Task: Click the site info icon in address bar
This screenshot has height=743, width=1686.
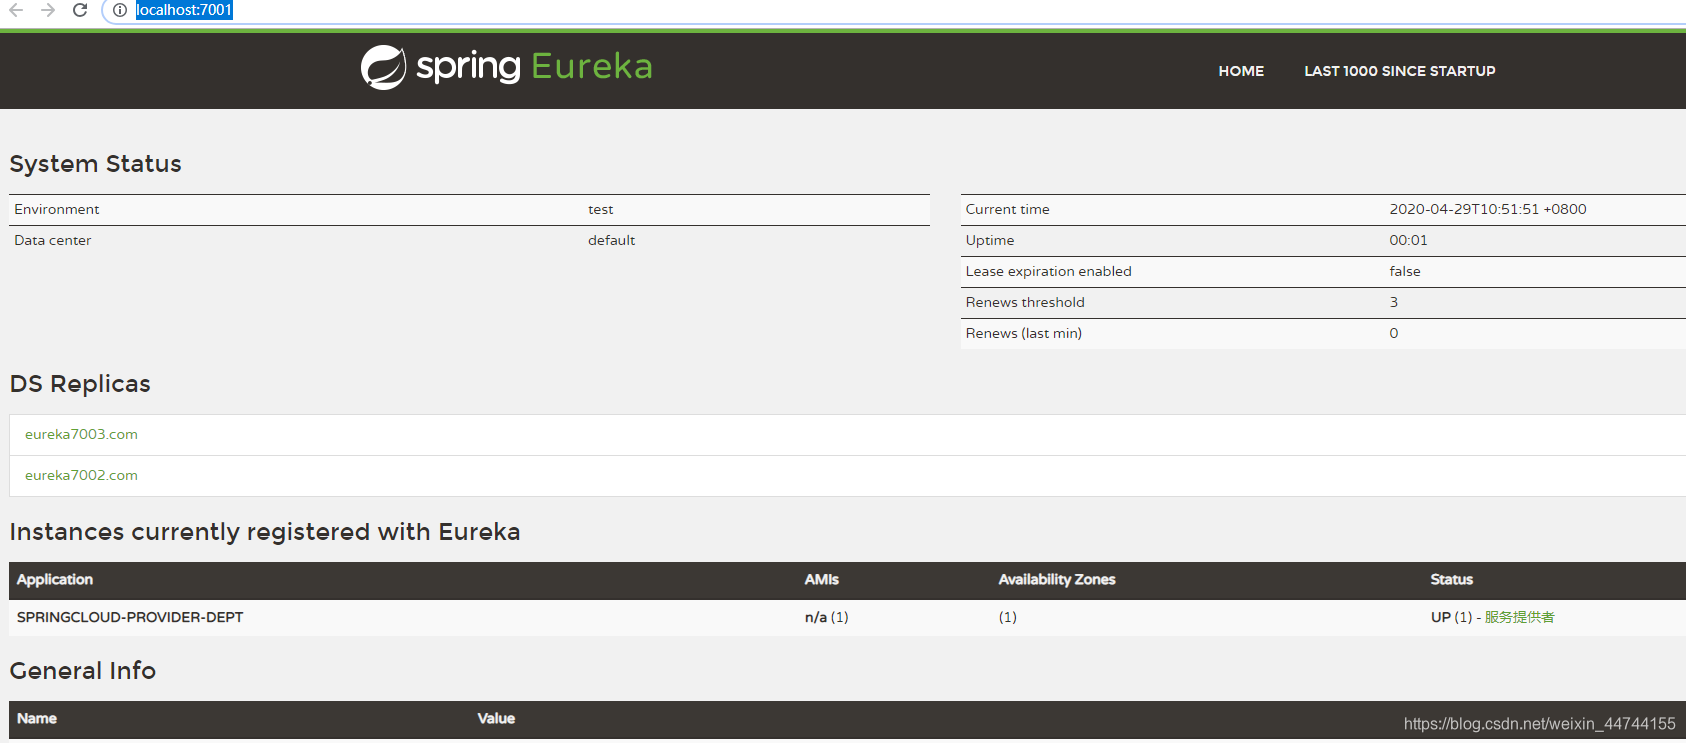Action: [x=119, y=10]
